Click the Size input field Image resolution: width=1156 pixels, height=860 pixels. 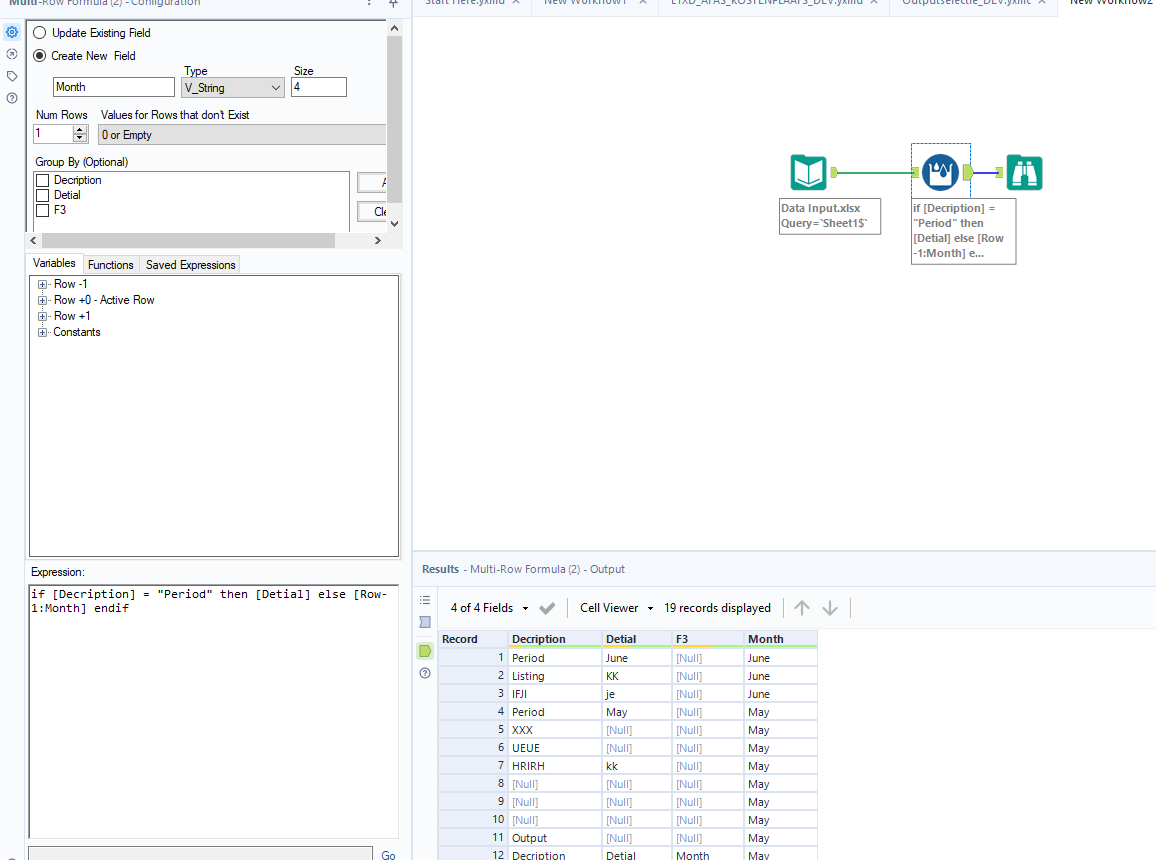coord(318,88)
